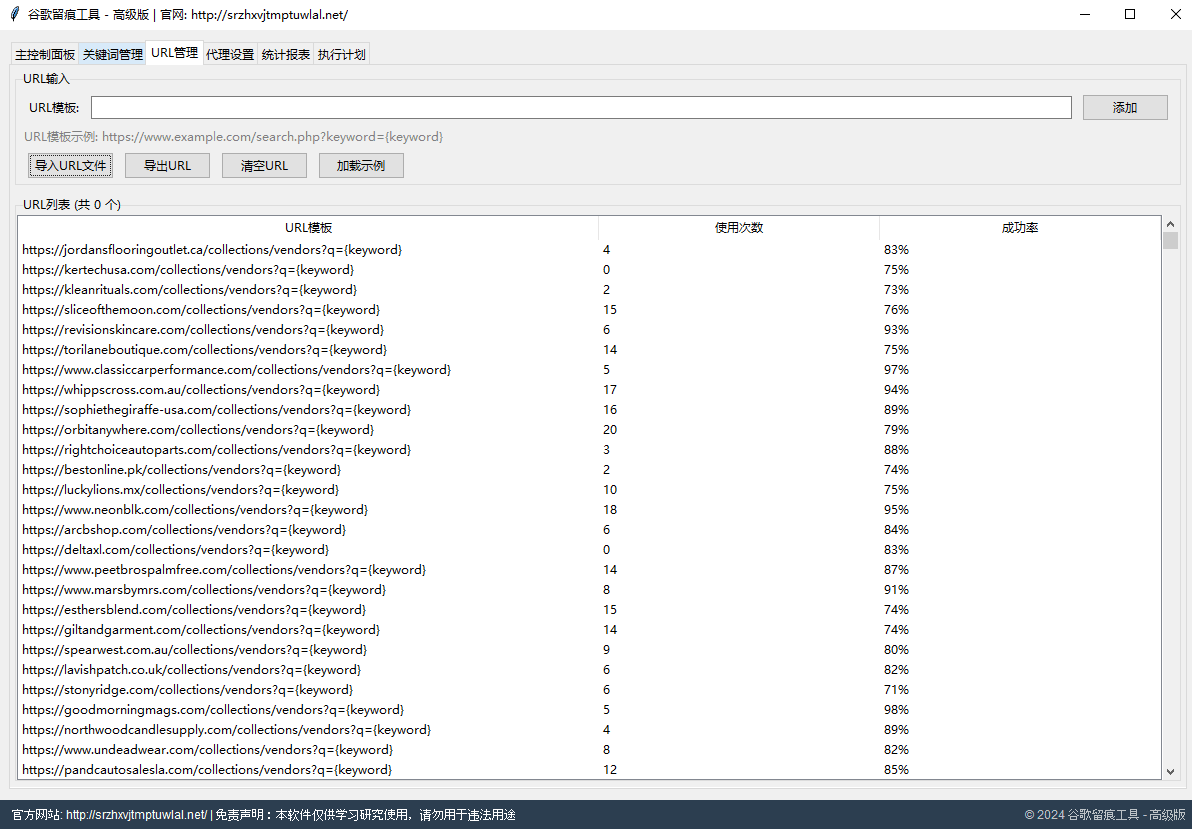Go to the 统计报表 tab
1192x829 pixels.
pyautogui.click(x=286, y=55)
